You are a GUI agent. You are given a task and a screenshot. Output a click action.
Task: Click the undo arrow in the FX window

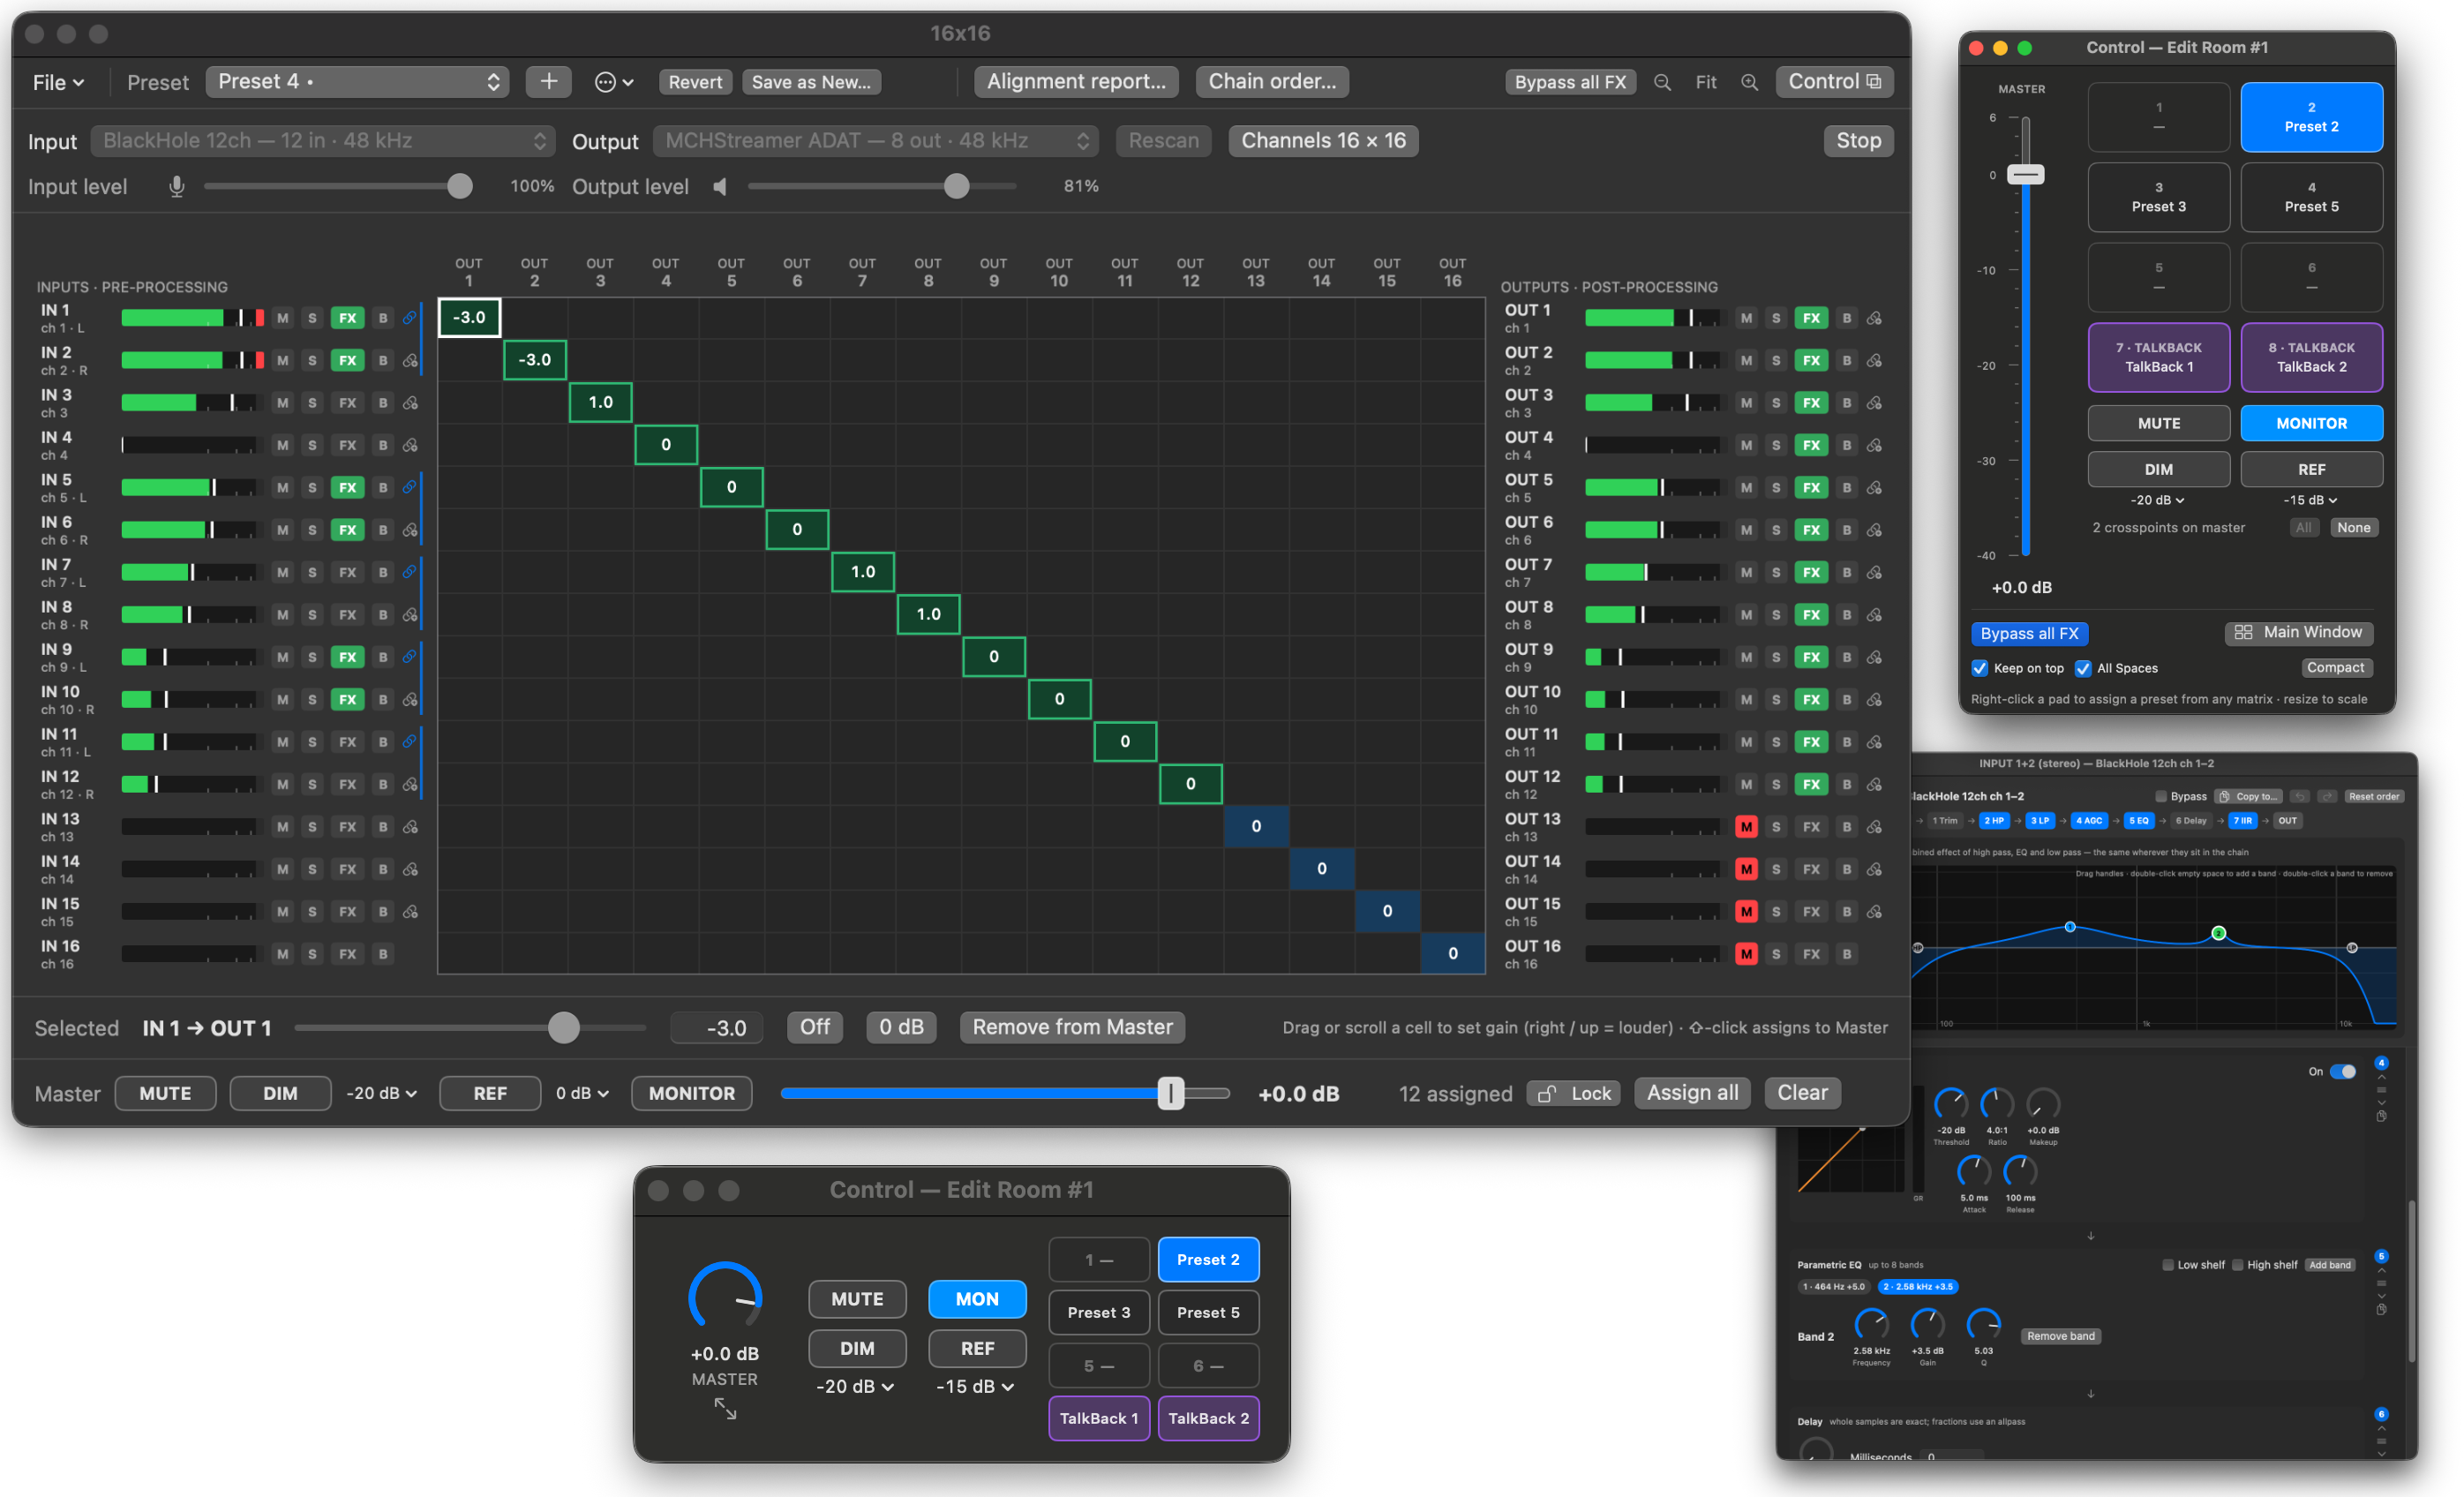(x=2300, y=797)
